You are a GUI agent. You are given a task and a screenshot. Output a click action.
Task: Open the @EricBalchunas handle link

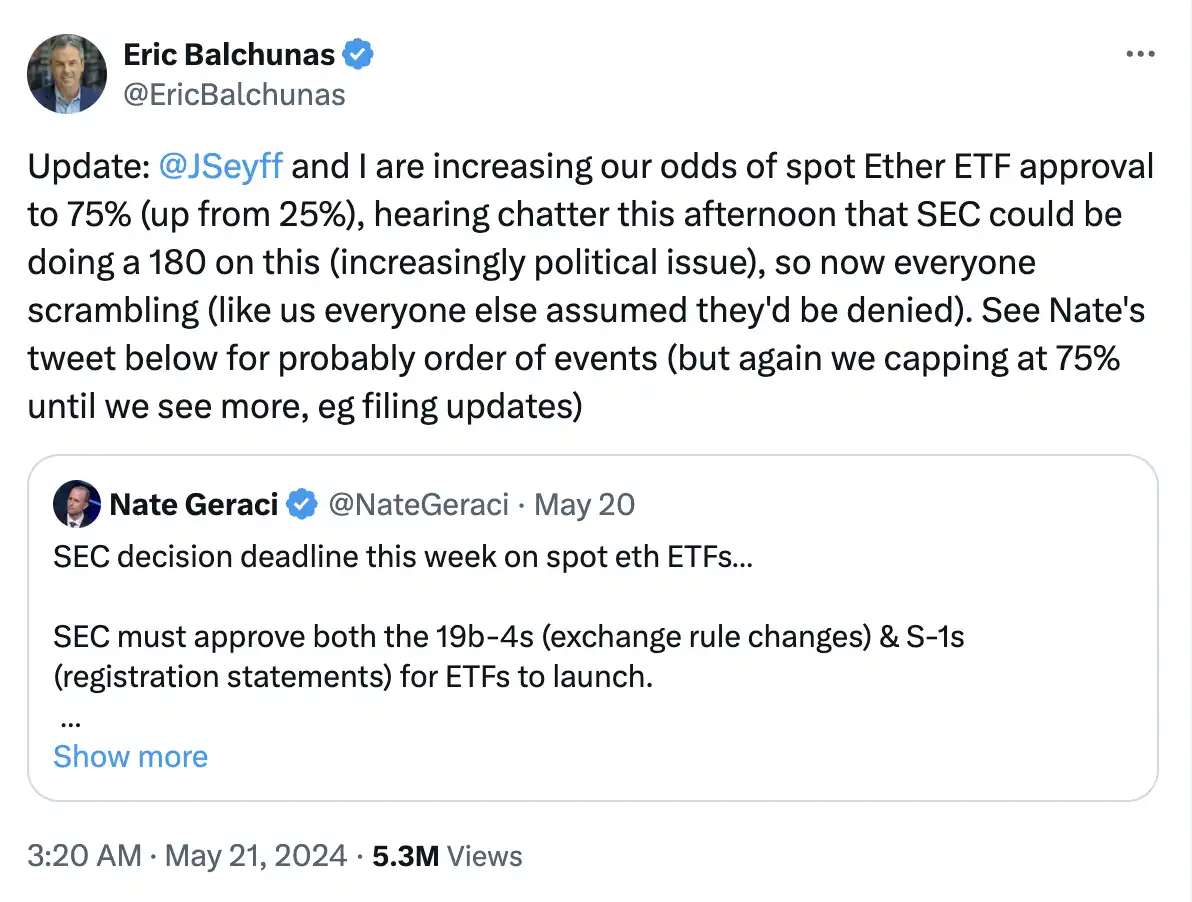coord(234,94)
